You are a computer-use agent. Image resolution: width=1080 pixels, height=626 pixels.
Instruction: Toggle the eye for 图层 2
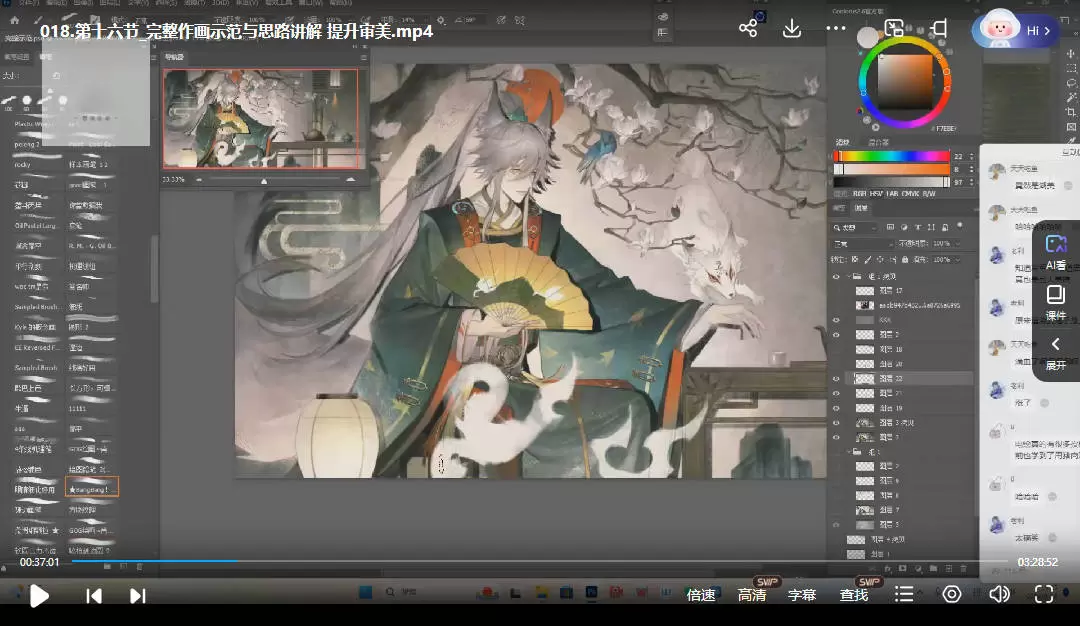(x=836, y=335)
